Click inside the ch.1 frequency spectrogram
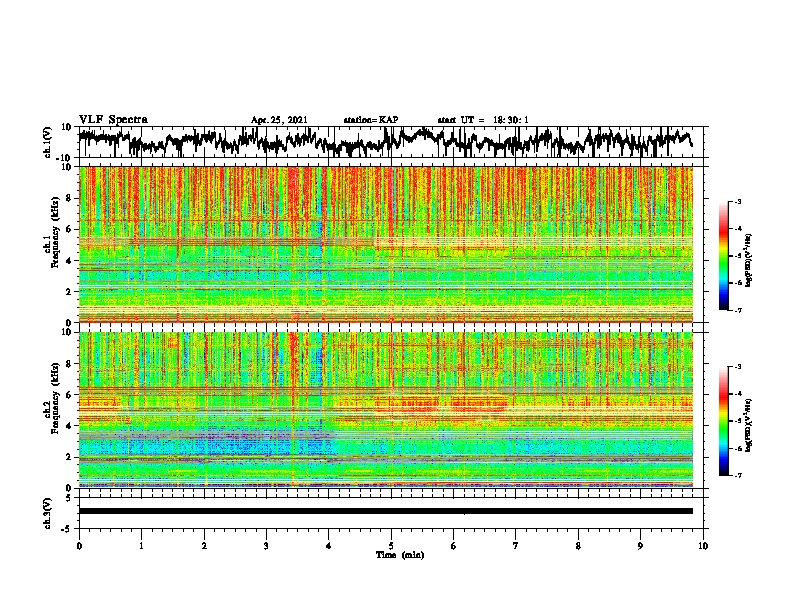 click(386, 244)
